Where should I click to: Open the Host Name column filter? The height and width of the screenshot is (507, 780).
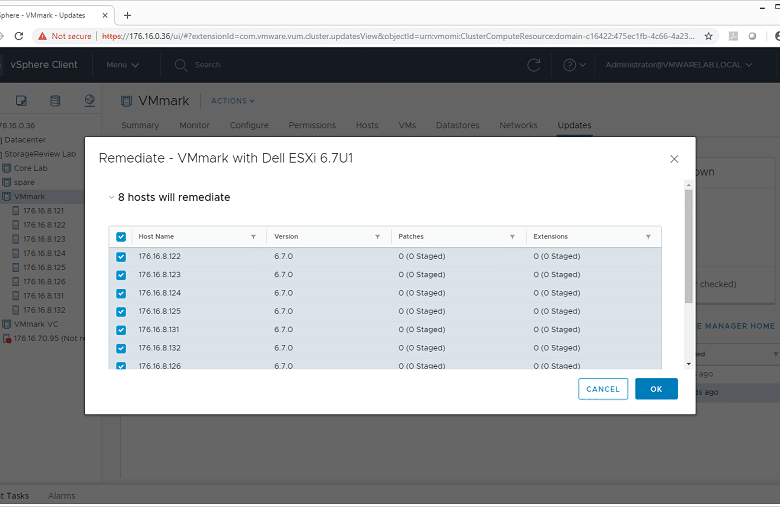coord(254,237)
